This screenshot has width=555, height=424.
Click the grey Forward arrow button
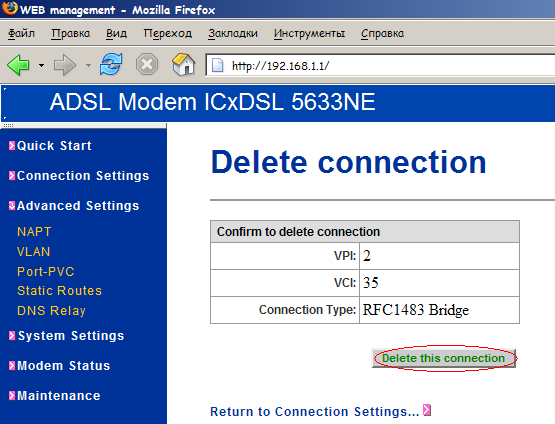[64, 65]
